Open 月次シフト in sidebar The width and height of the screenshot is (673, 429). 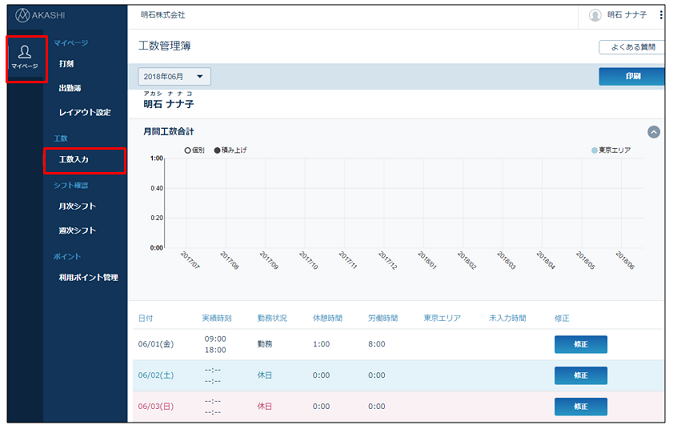pos(77,207)
